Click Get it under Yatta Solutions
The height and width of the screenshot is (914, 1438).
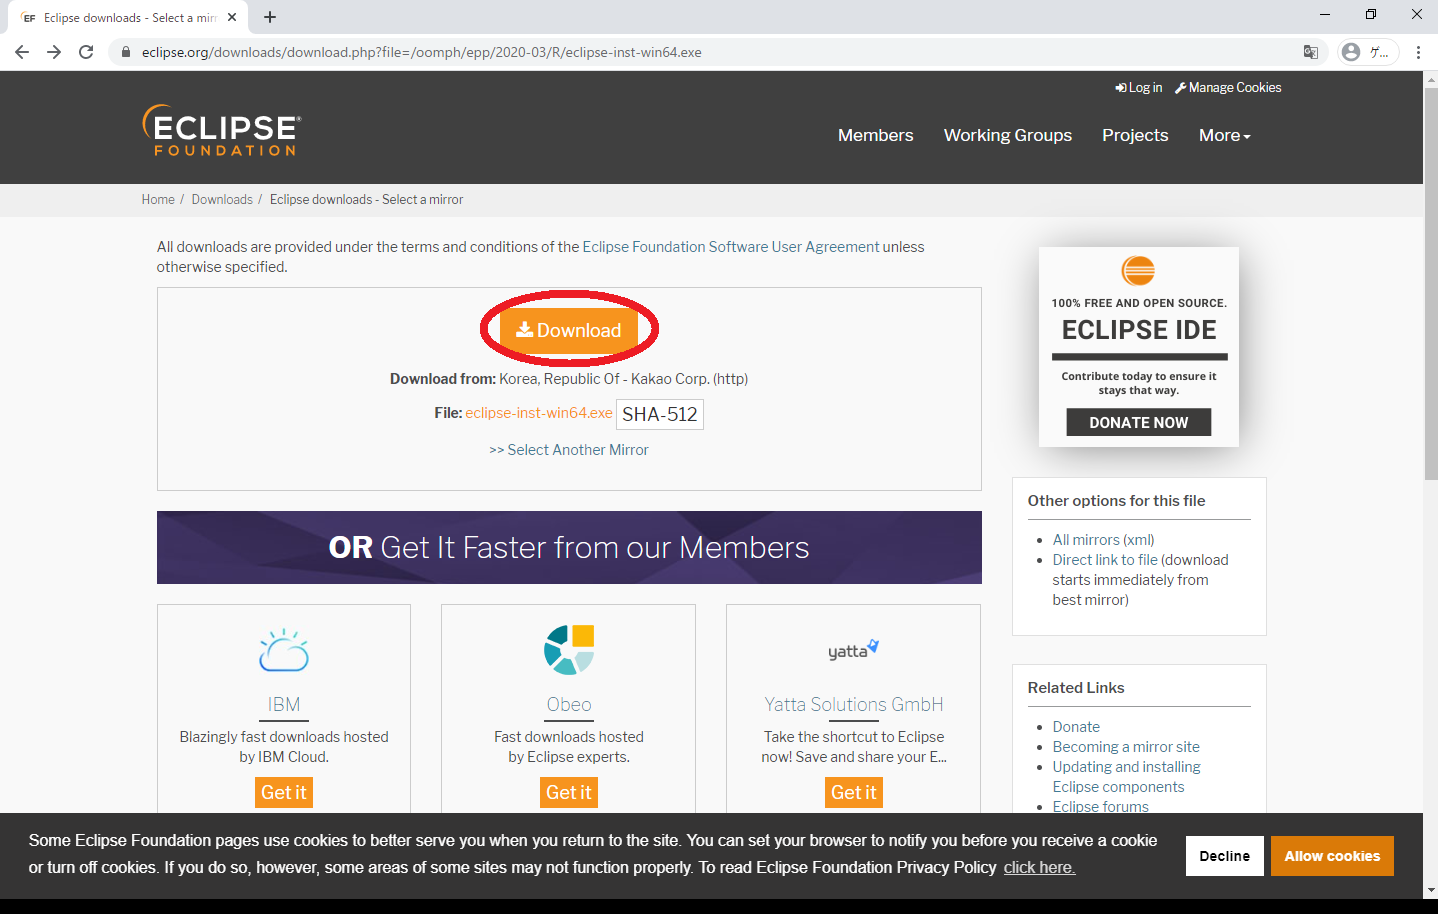click(x=854, y=792)
